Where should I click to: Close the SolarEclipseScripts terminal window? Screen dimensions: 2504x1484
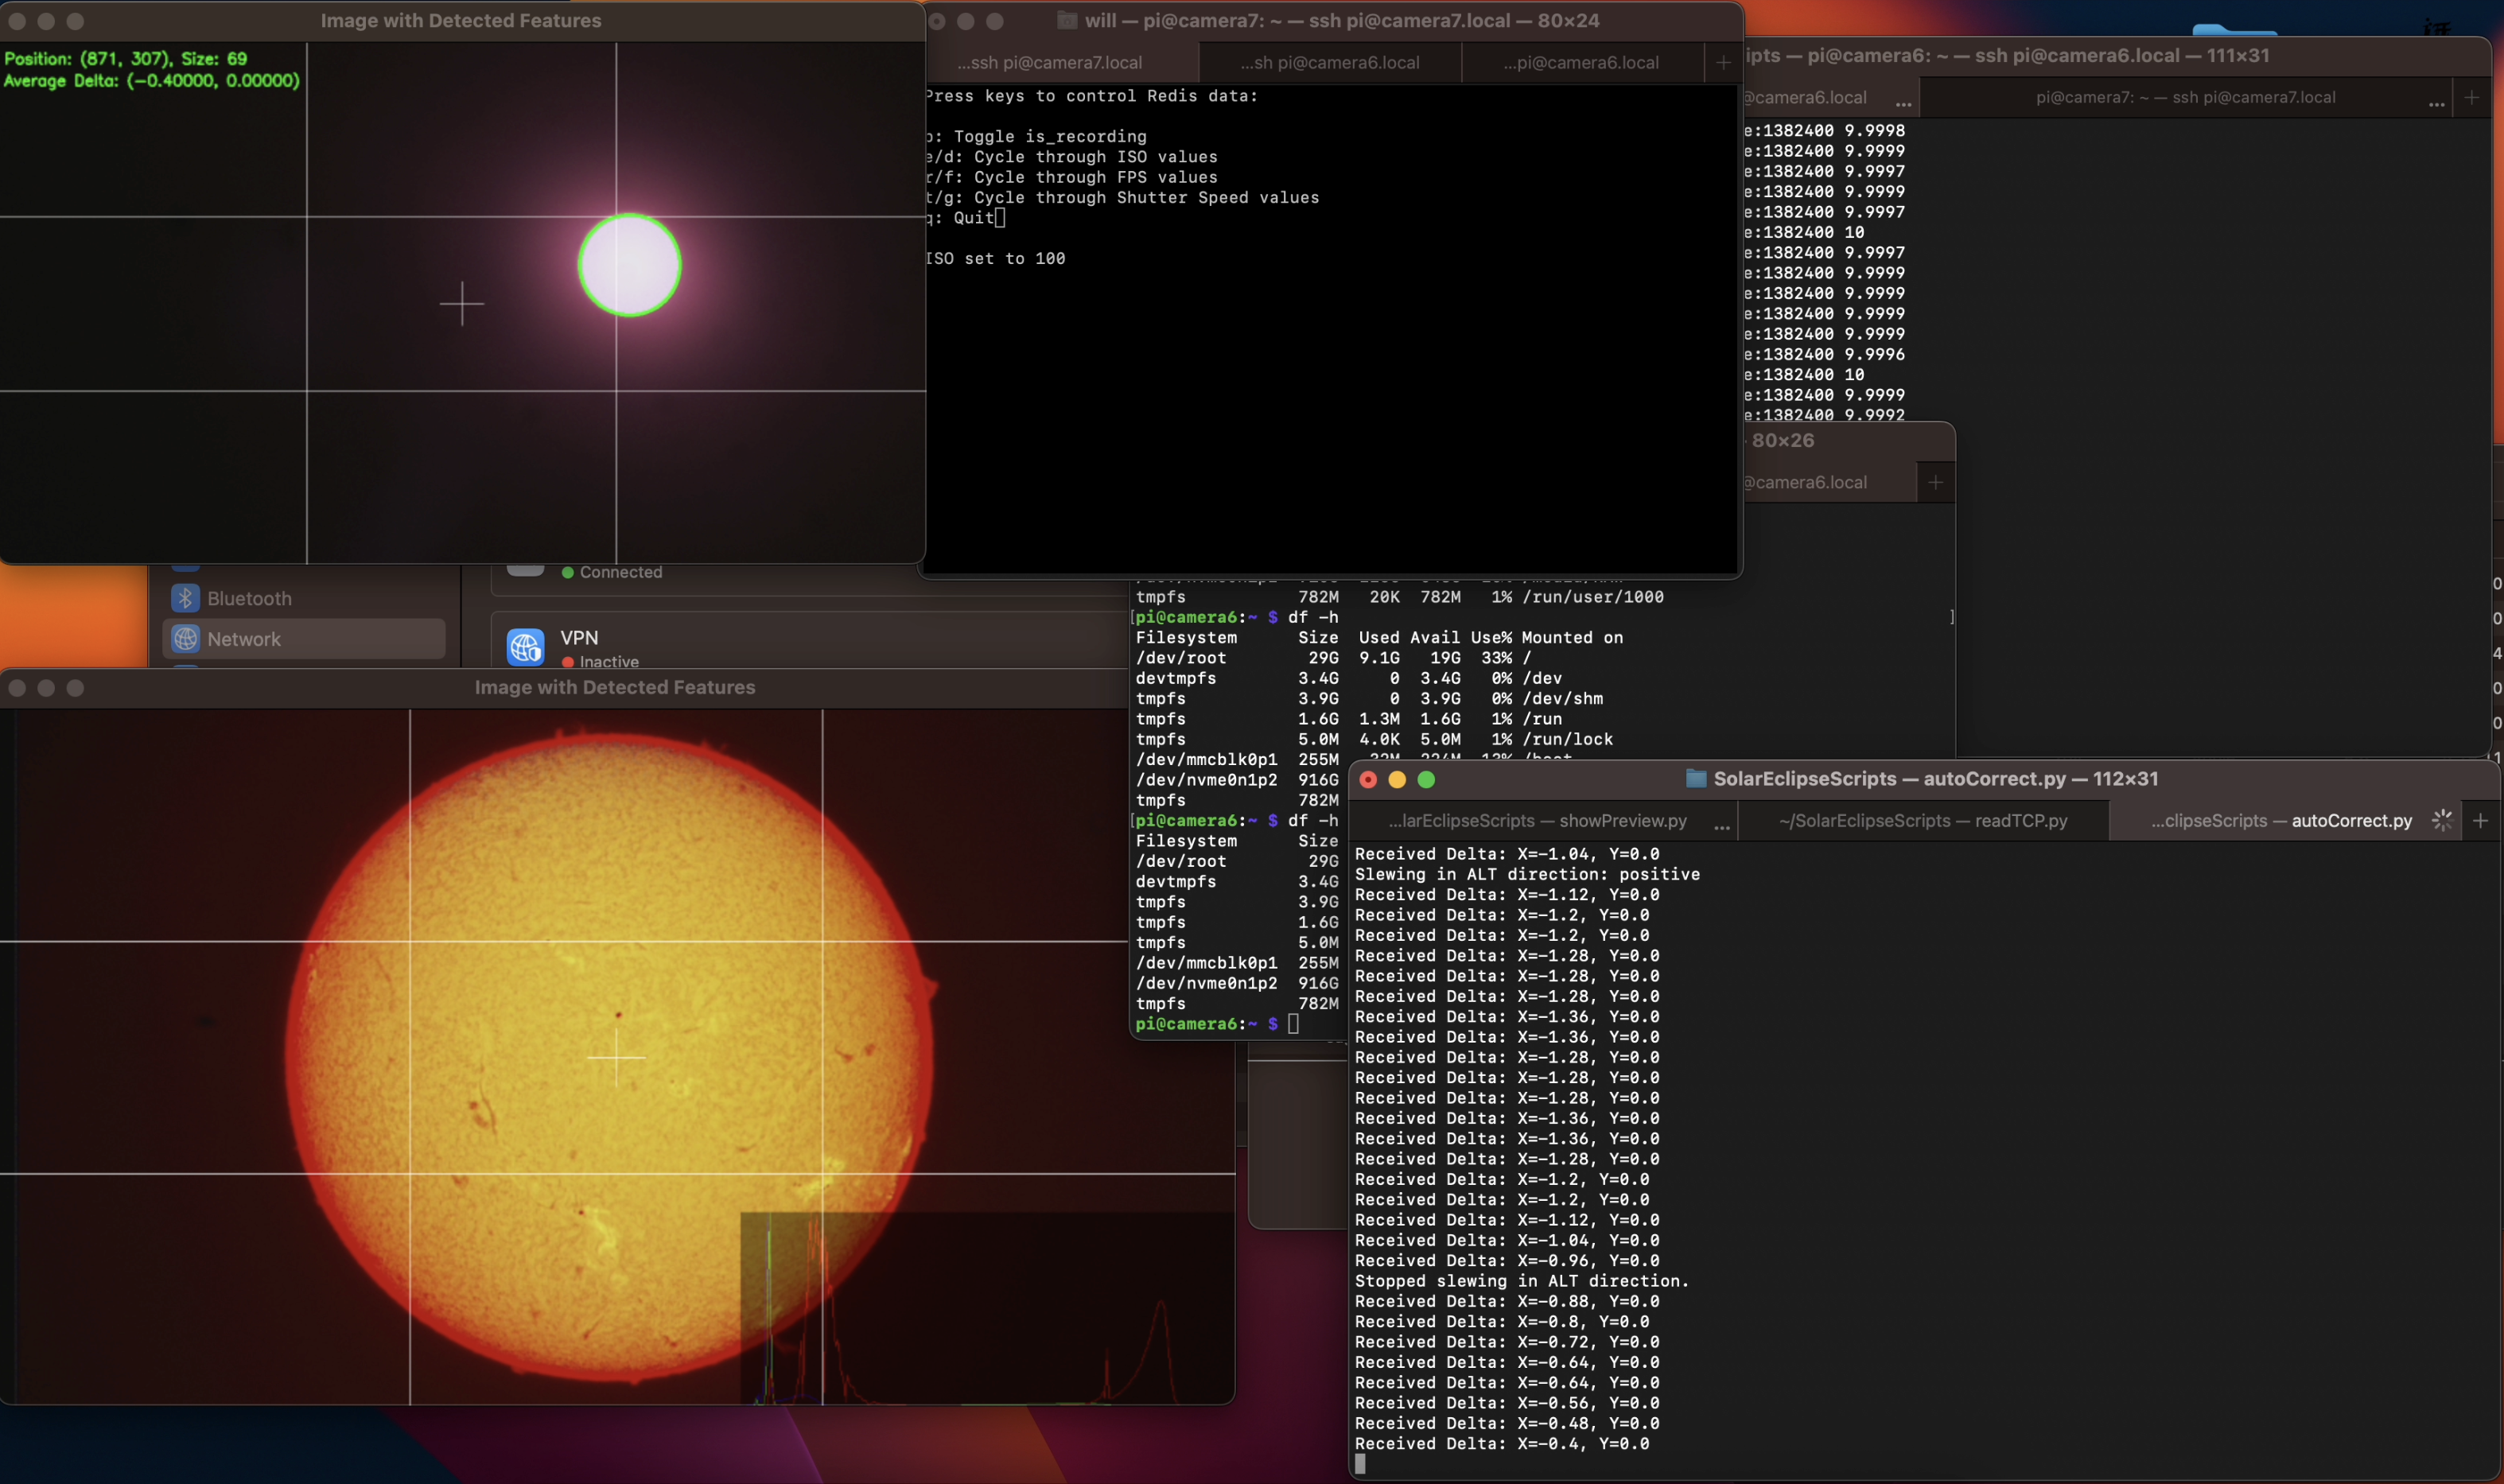coord(1368,779)
